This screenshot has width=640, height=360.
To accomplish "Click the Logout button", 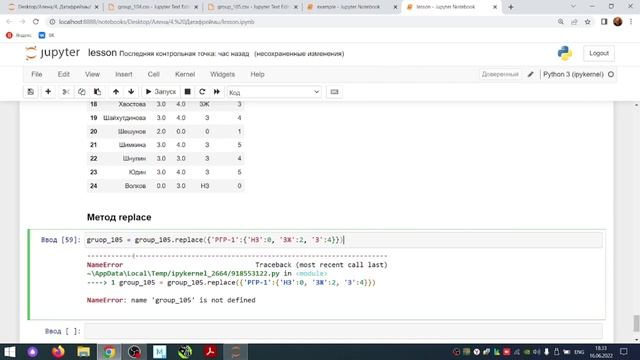I will pos(599,53).
